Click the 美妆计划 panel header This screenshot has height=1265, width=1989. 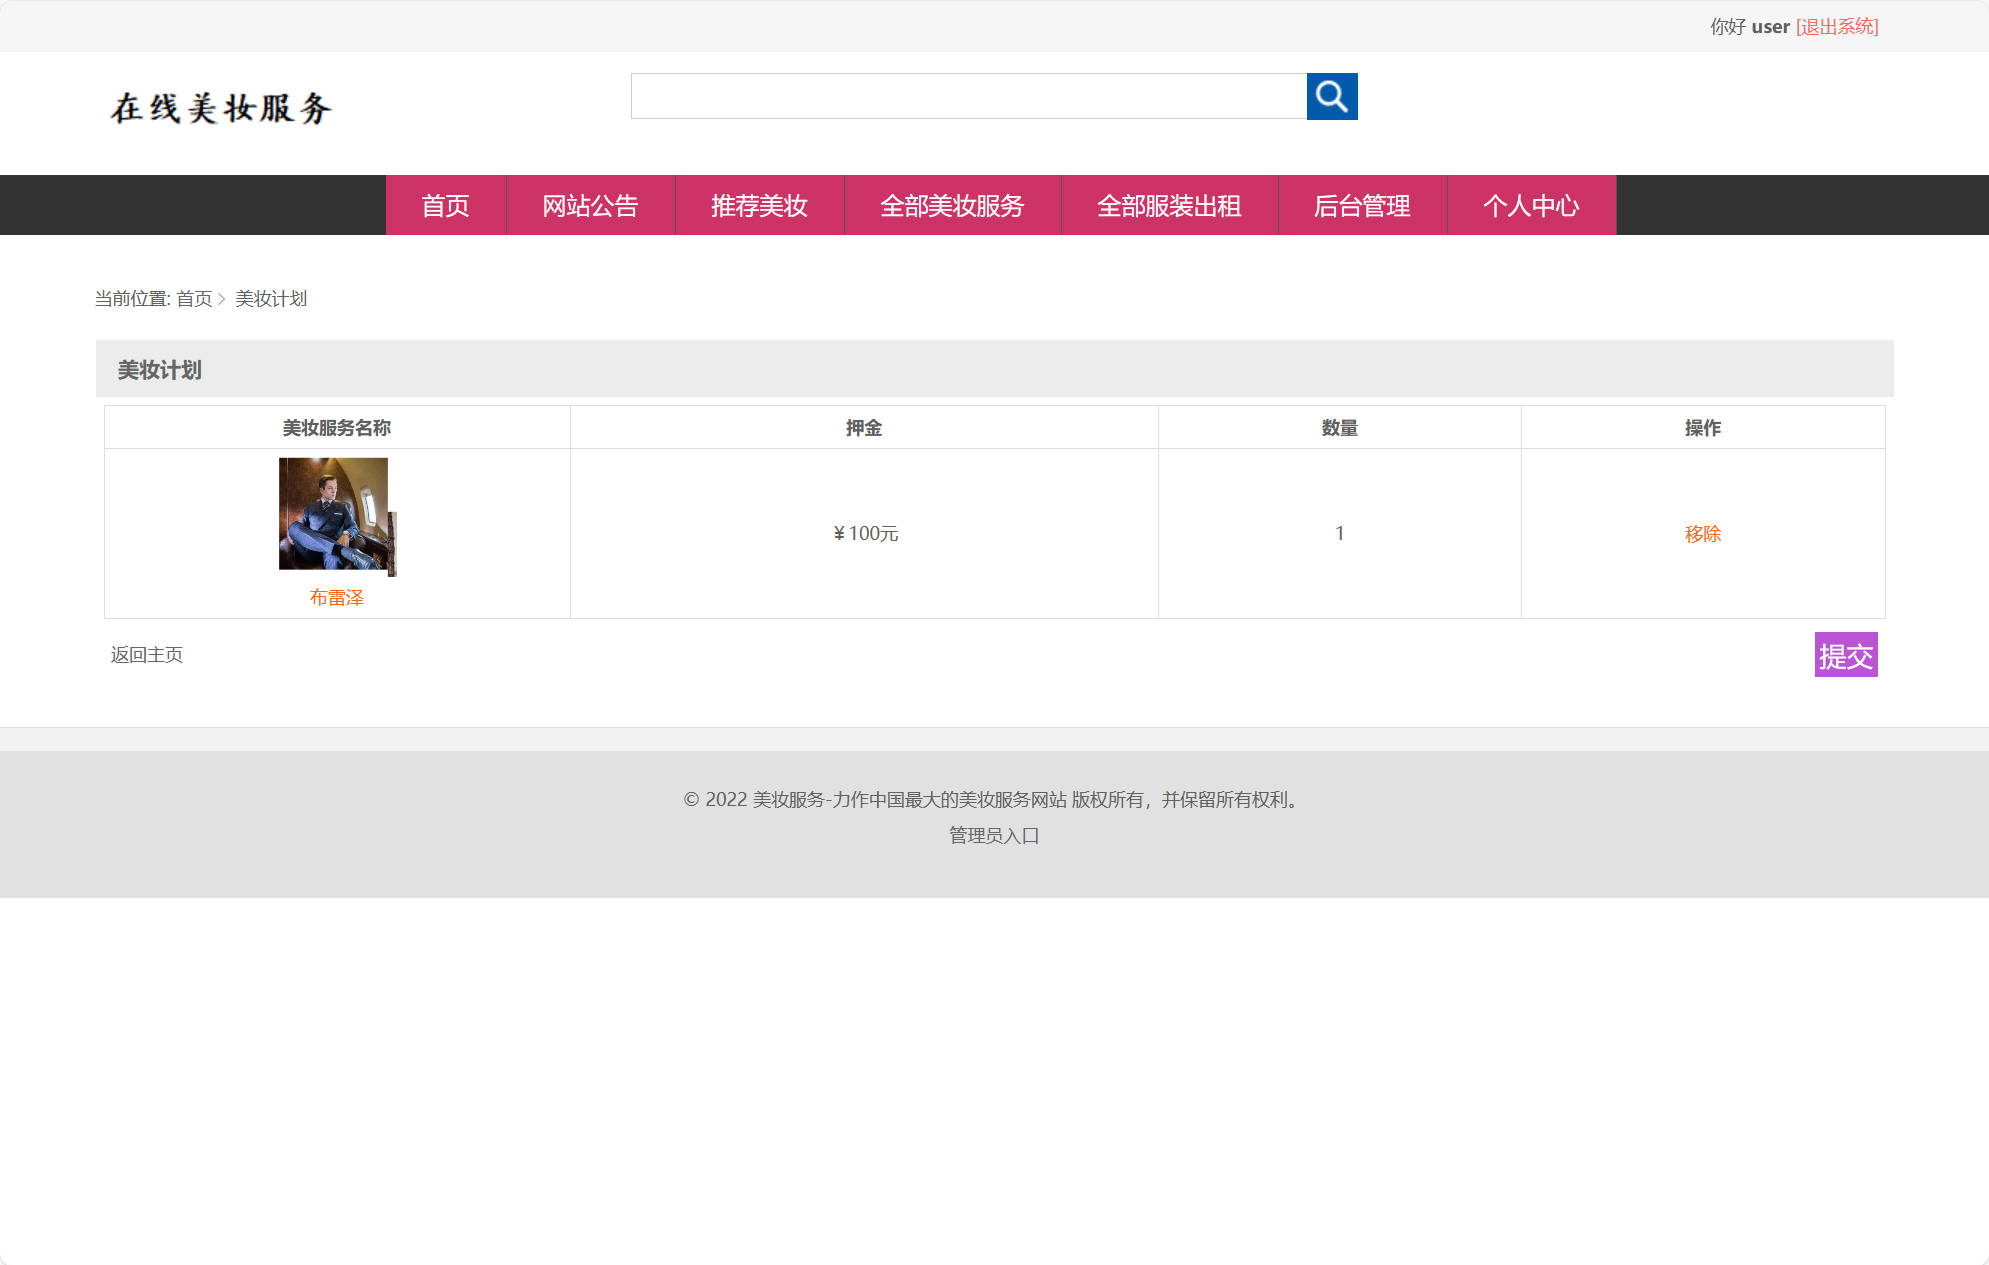click(x=158, y=369)
